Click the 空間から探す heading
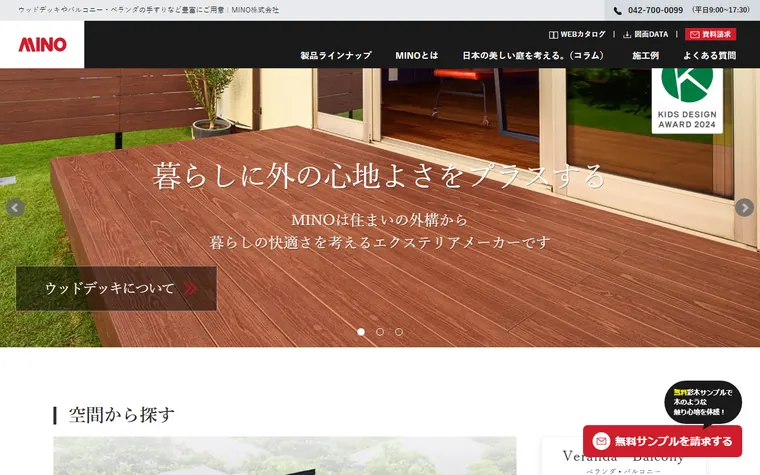Image resolution: width=760 pixels, height=475 pixels. pos(121,415)
